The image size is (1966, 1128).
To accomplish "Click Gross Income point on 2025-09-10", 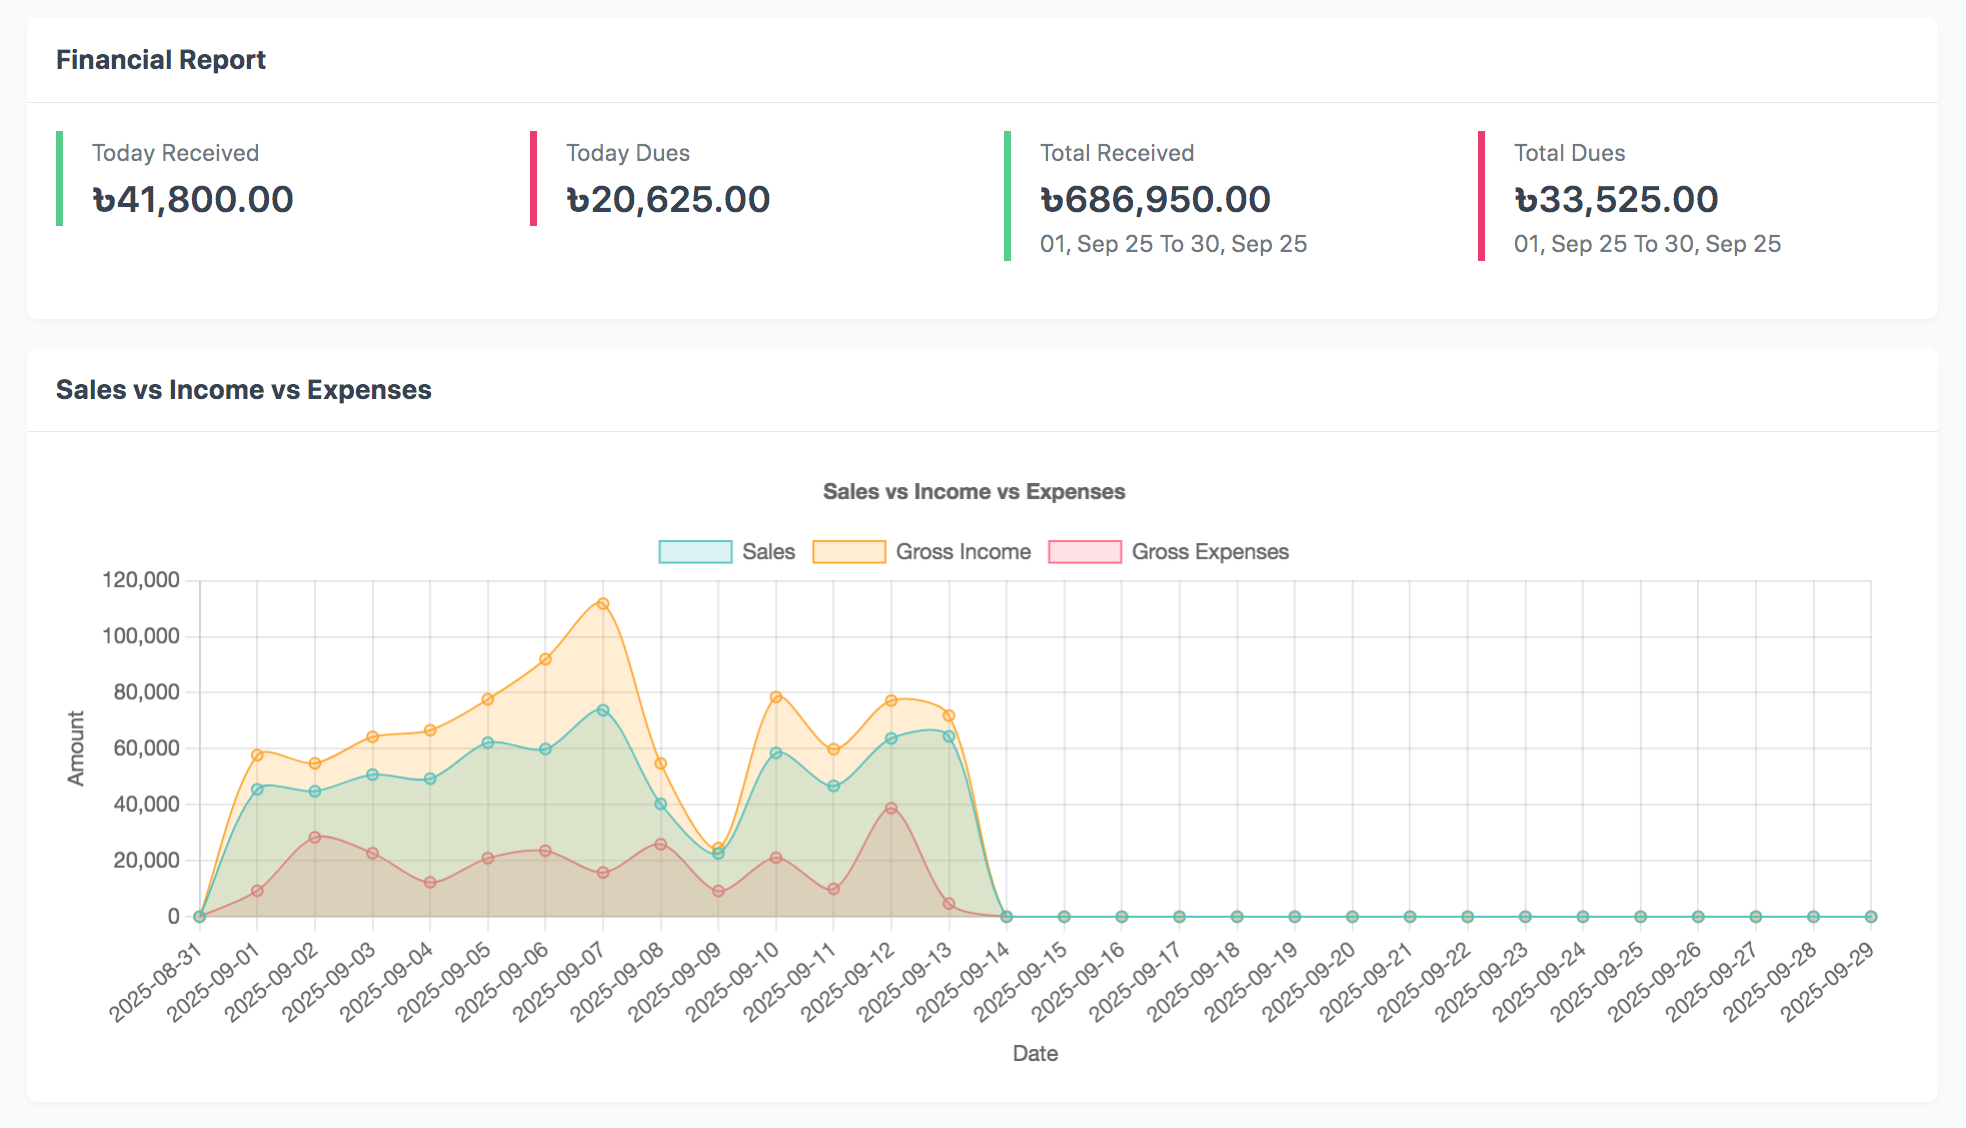I will coord(776,697).
